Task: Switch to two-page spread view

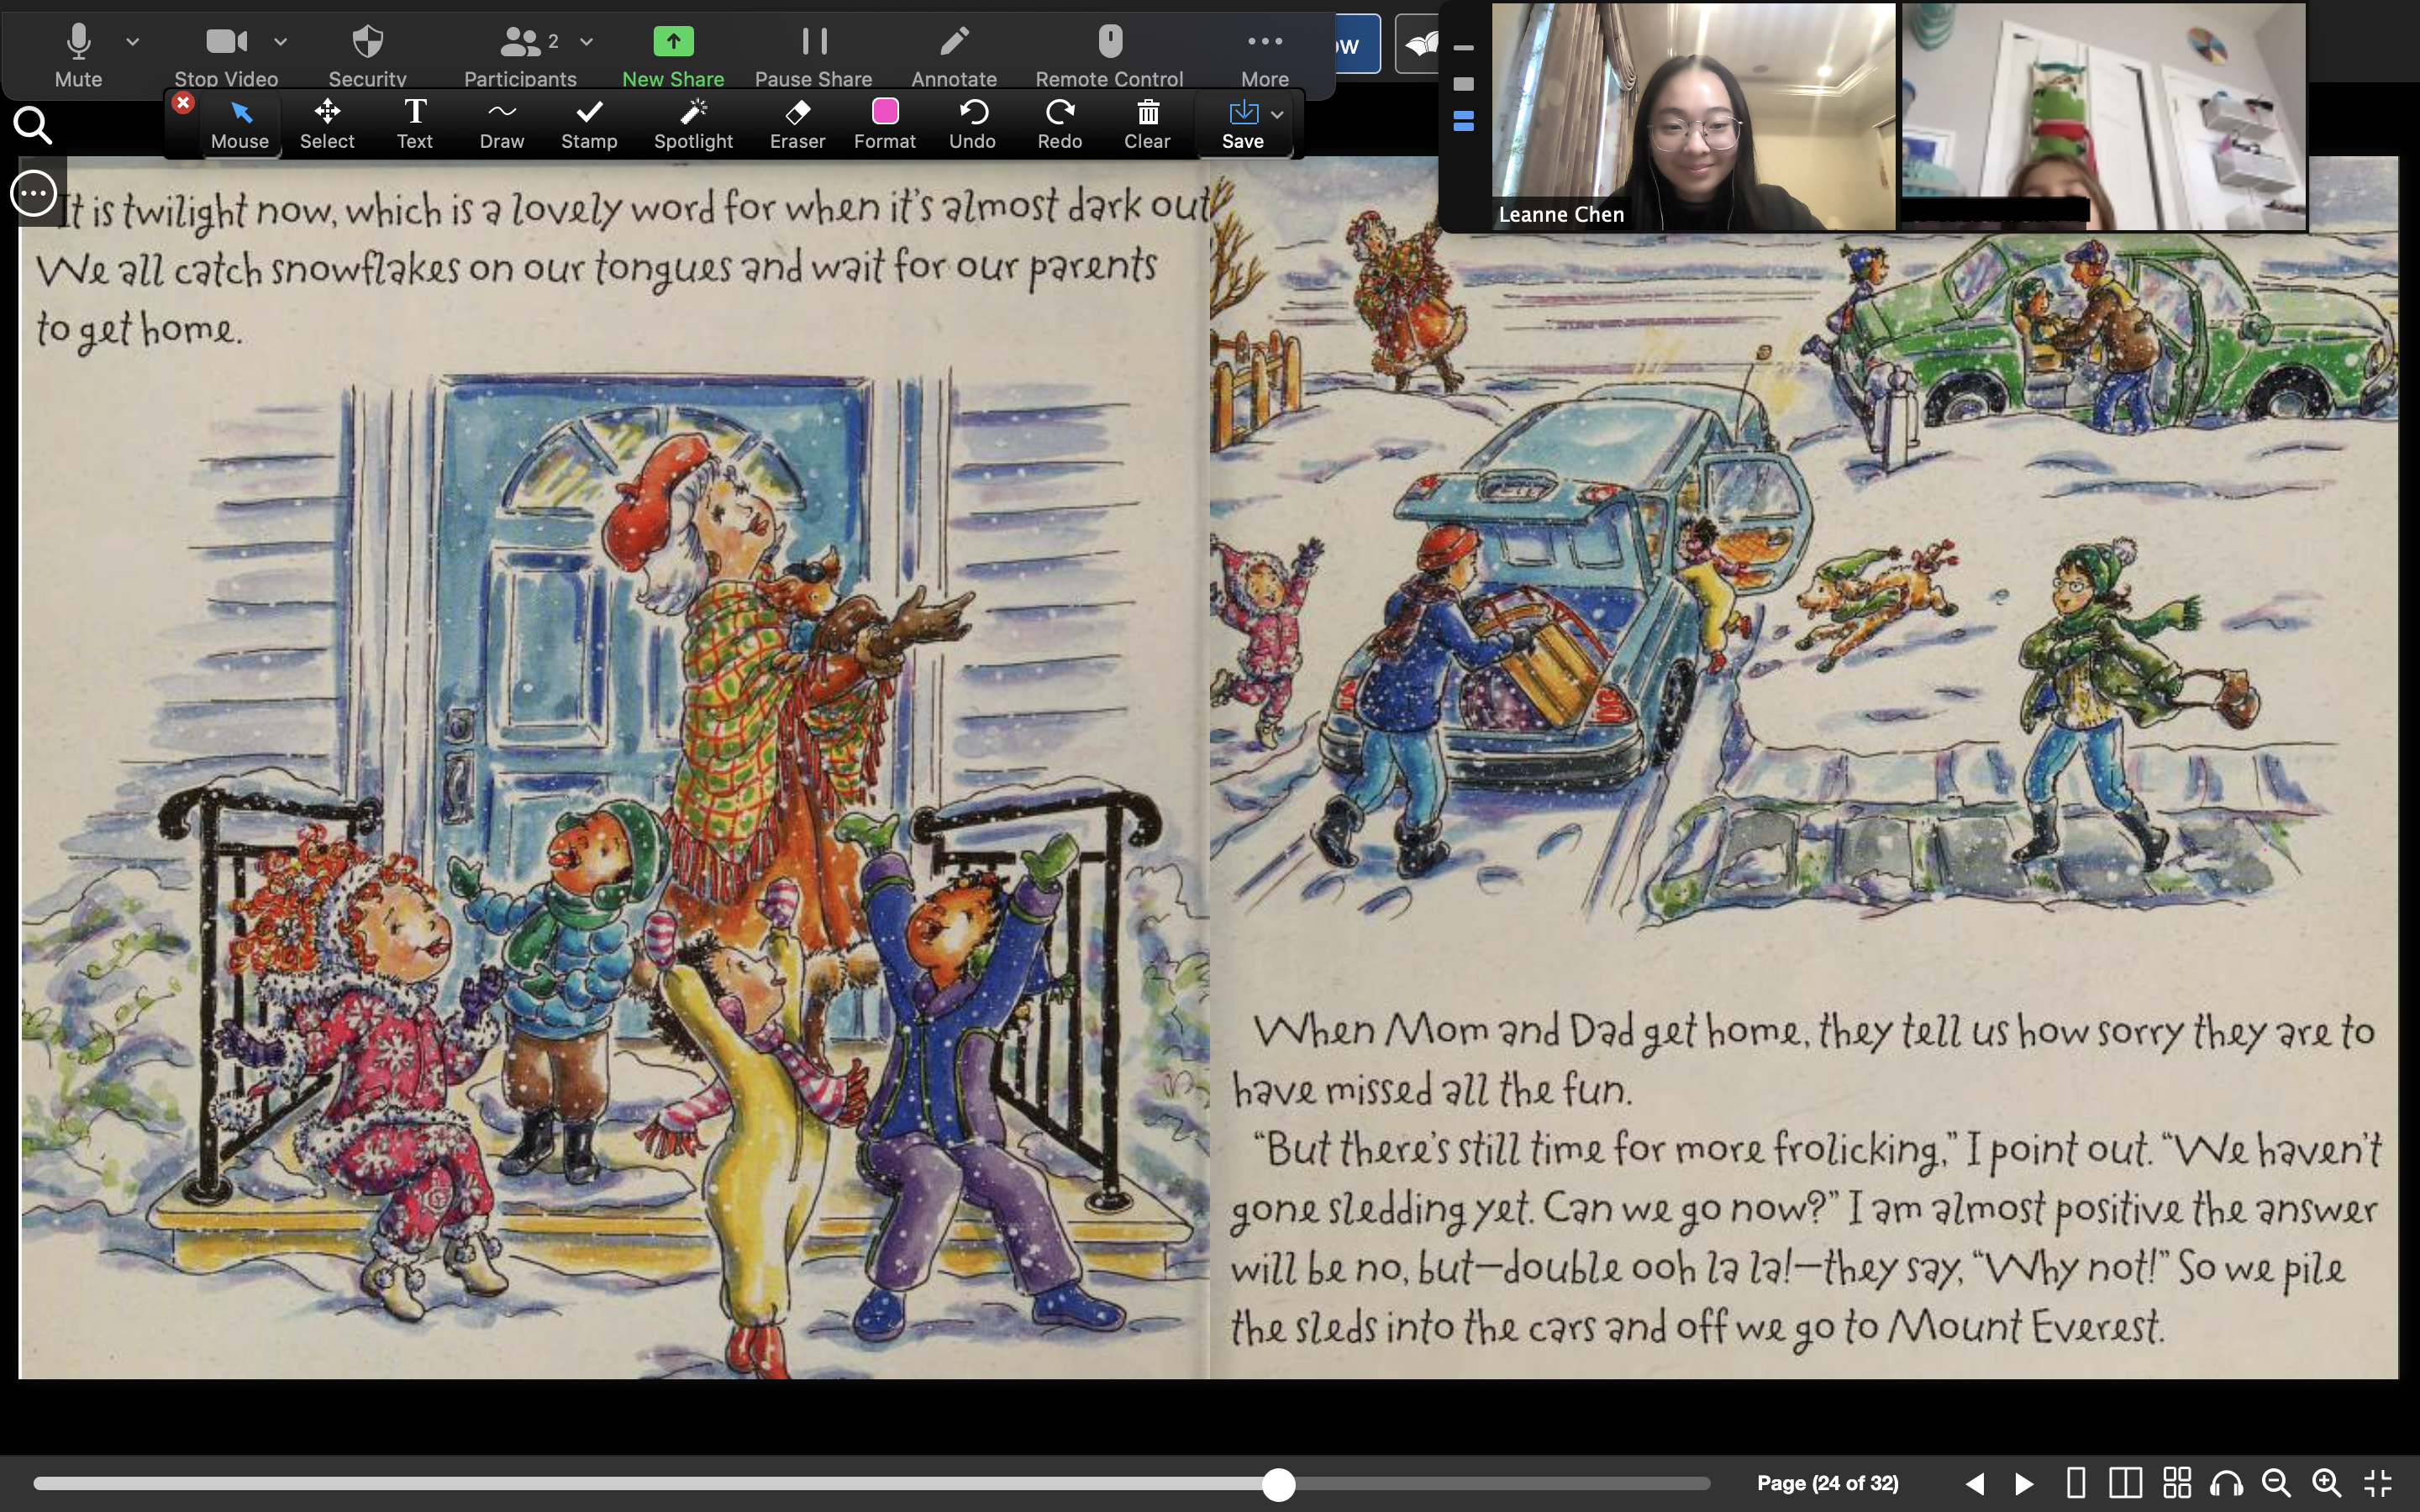Action: (x=2125, y=1483)
